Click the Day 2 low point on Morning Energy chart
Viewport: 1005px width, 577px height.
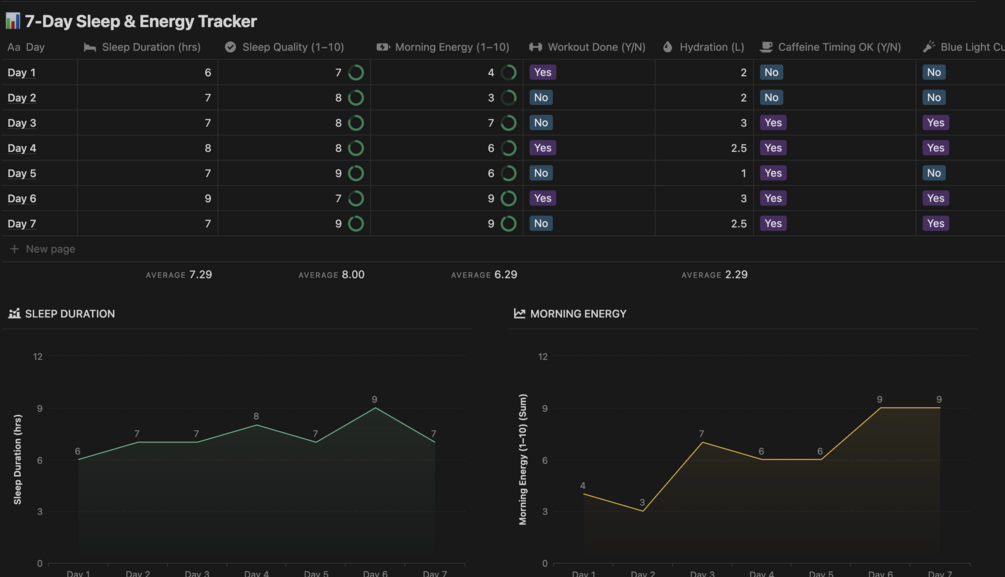pos(642,511)
